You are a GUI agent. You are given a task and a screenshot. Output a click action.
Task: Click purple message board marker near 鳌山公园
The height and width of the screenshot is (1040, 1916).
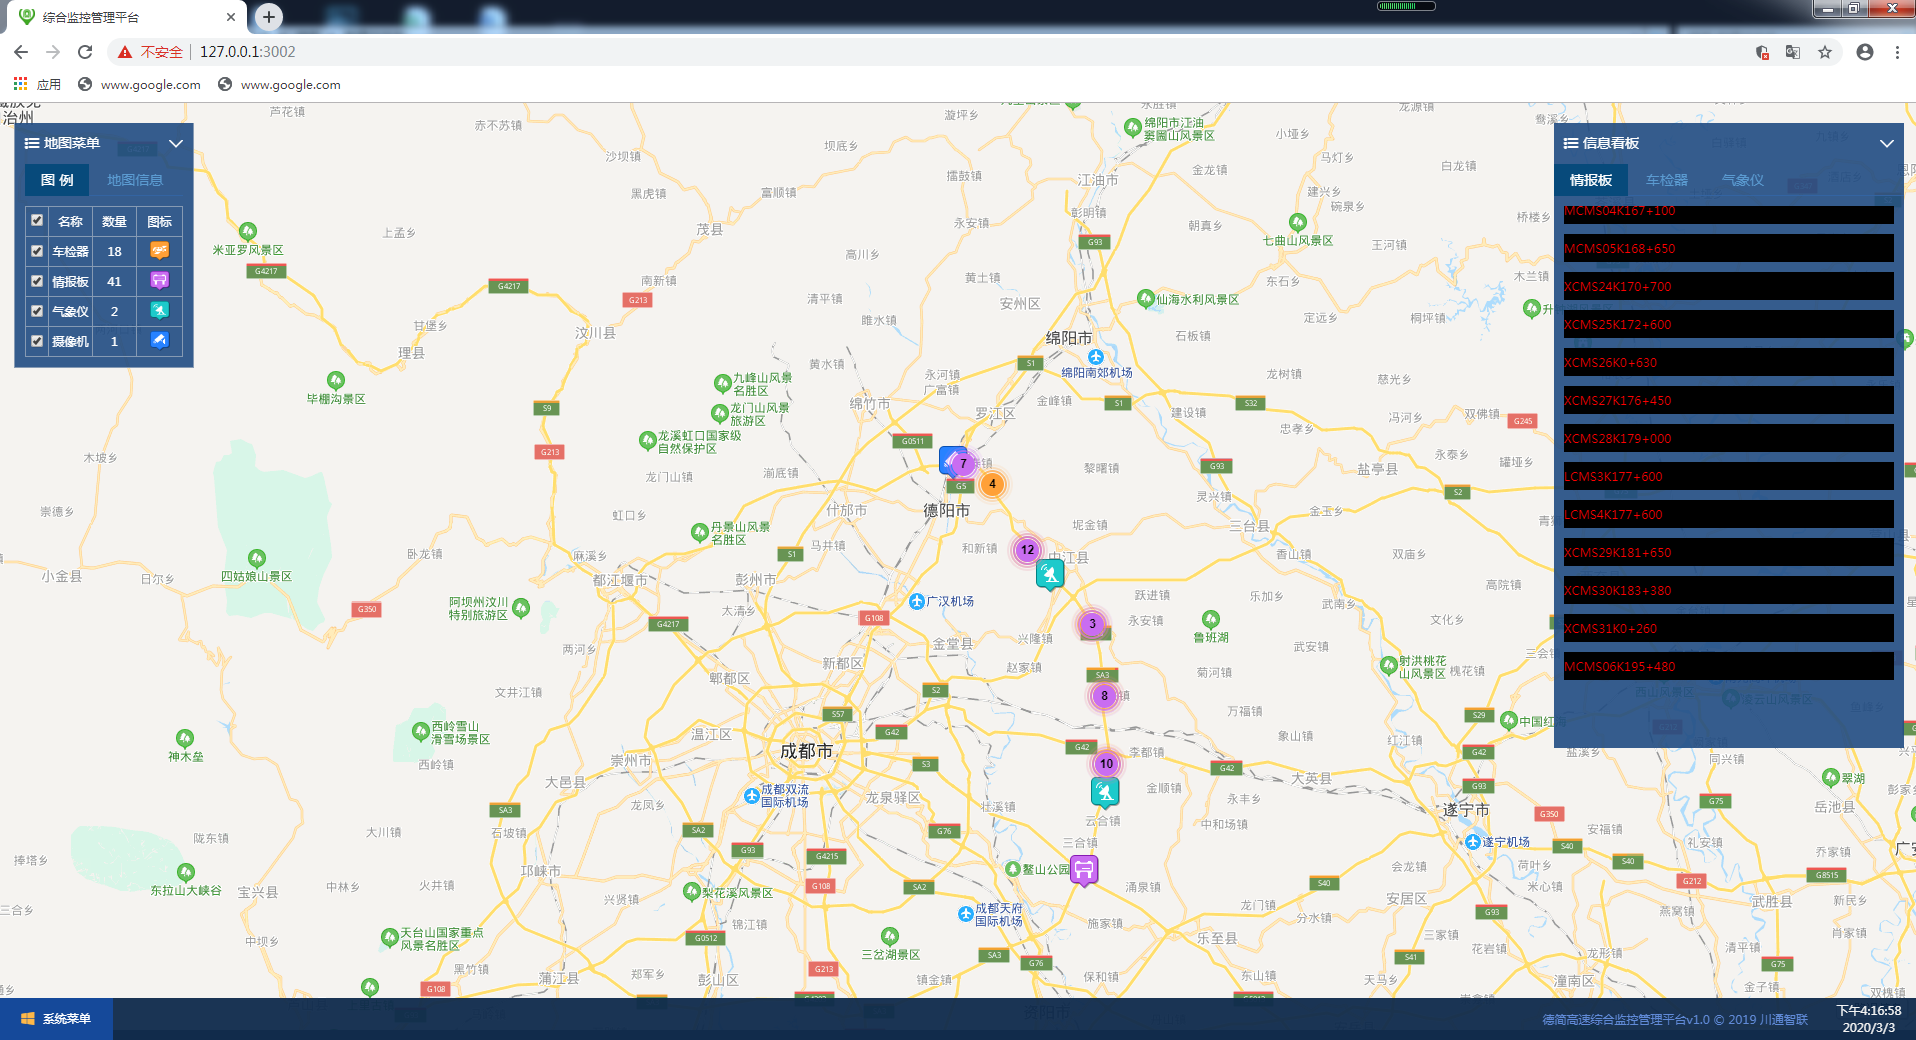point(1084,870)
